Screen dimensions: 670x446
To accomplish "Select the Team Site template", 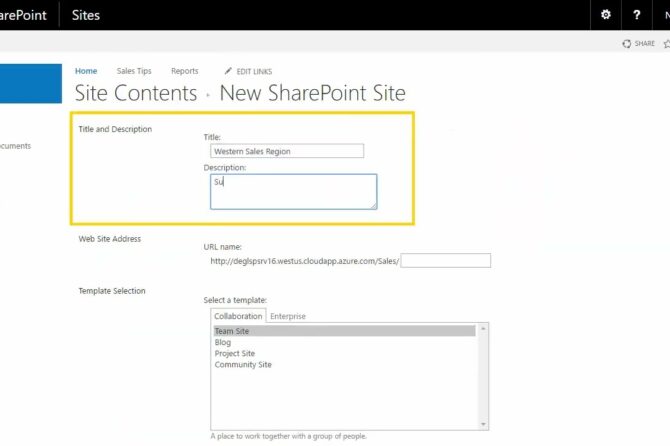I will coord(232,331).
